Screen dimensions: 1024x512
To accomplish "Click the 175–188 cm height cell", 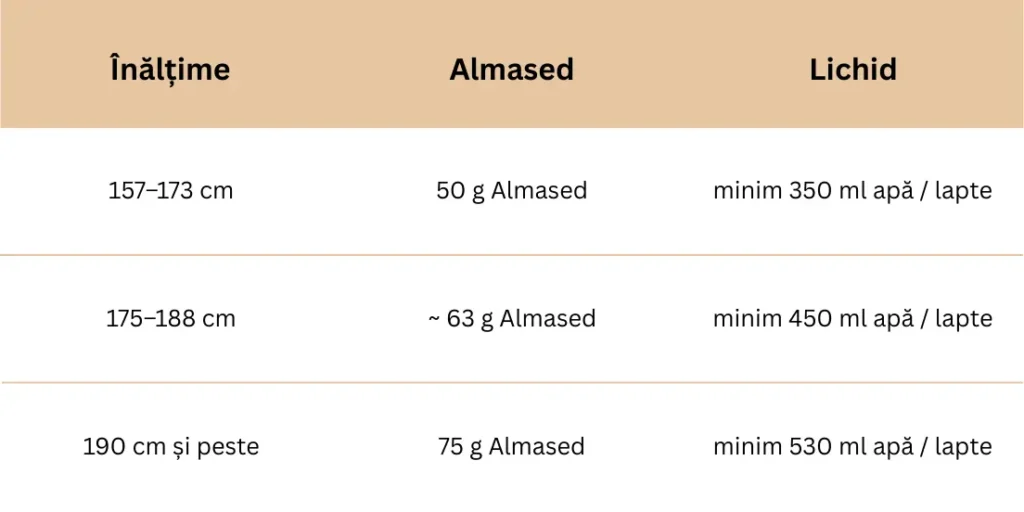I will [170, 319].
